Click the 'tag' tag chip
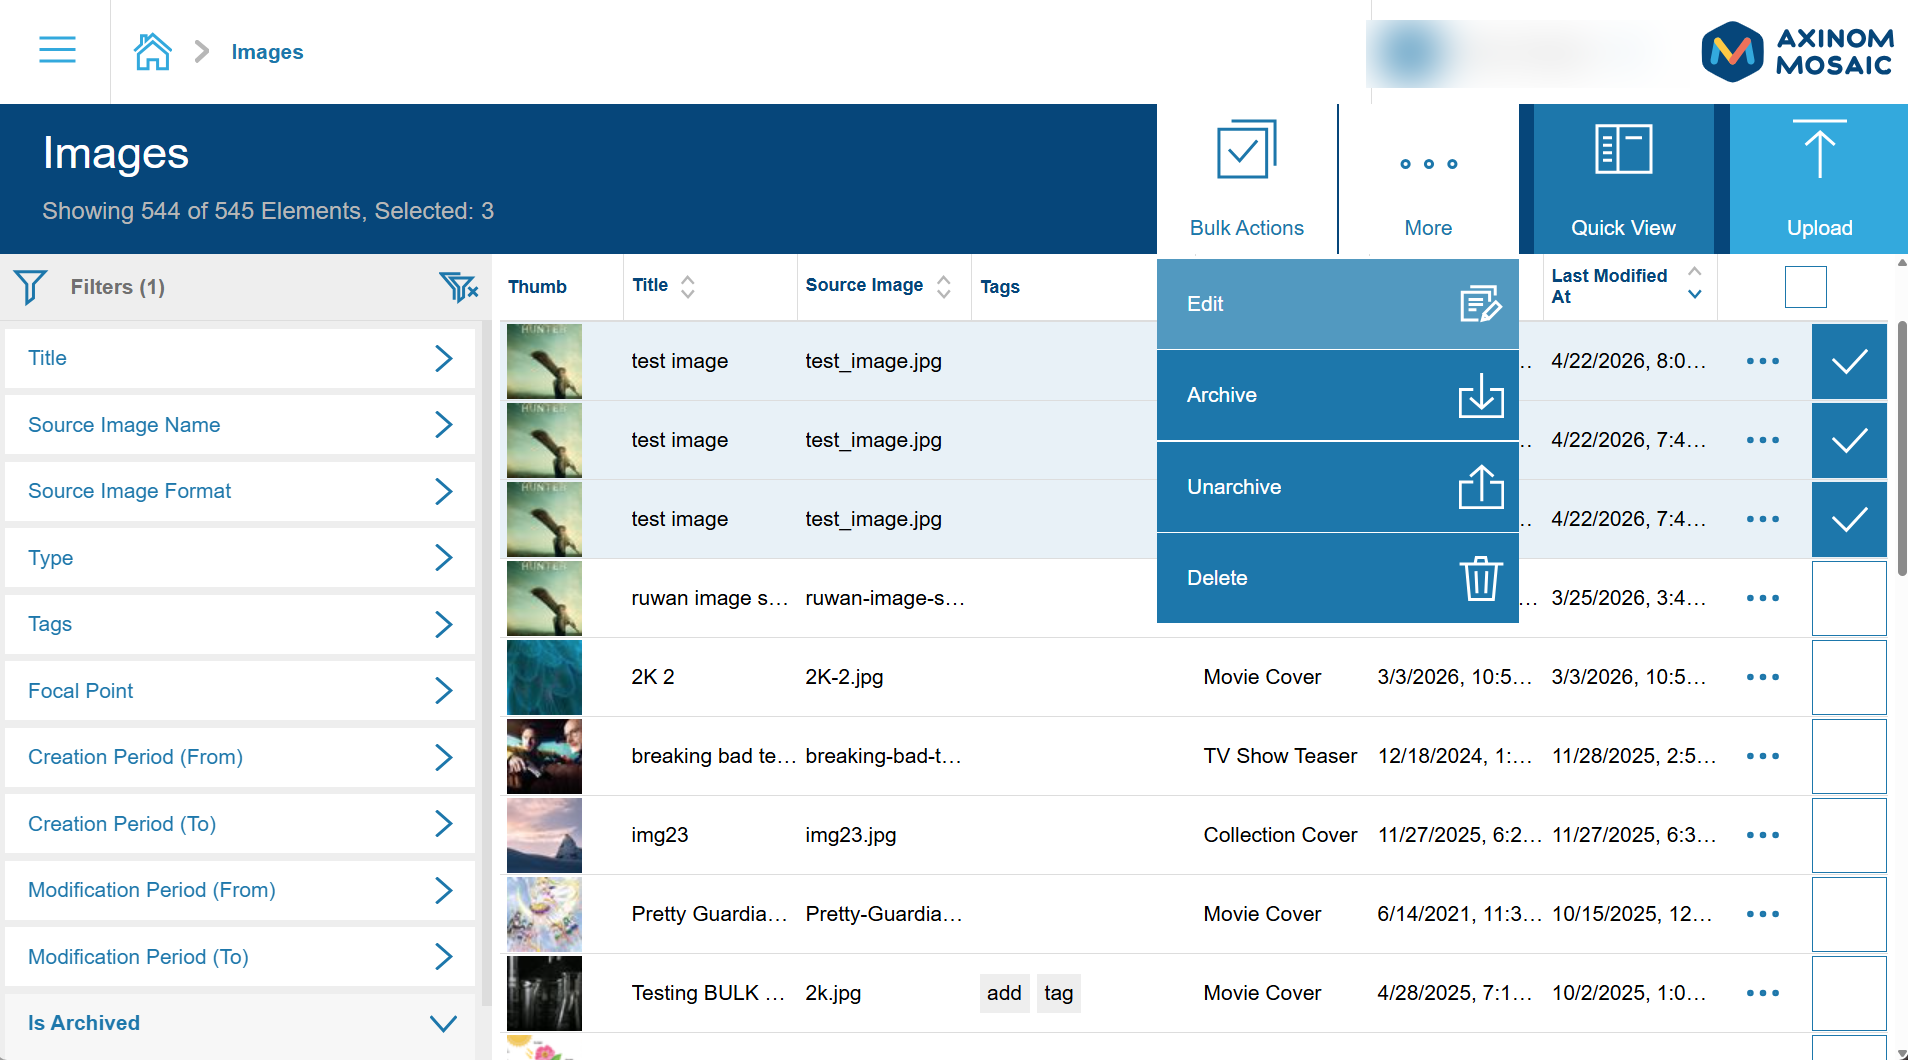Image resolution: width=1908 pixels, height=1060 pixels. [1058, 993]
